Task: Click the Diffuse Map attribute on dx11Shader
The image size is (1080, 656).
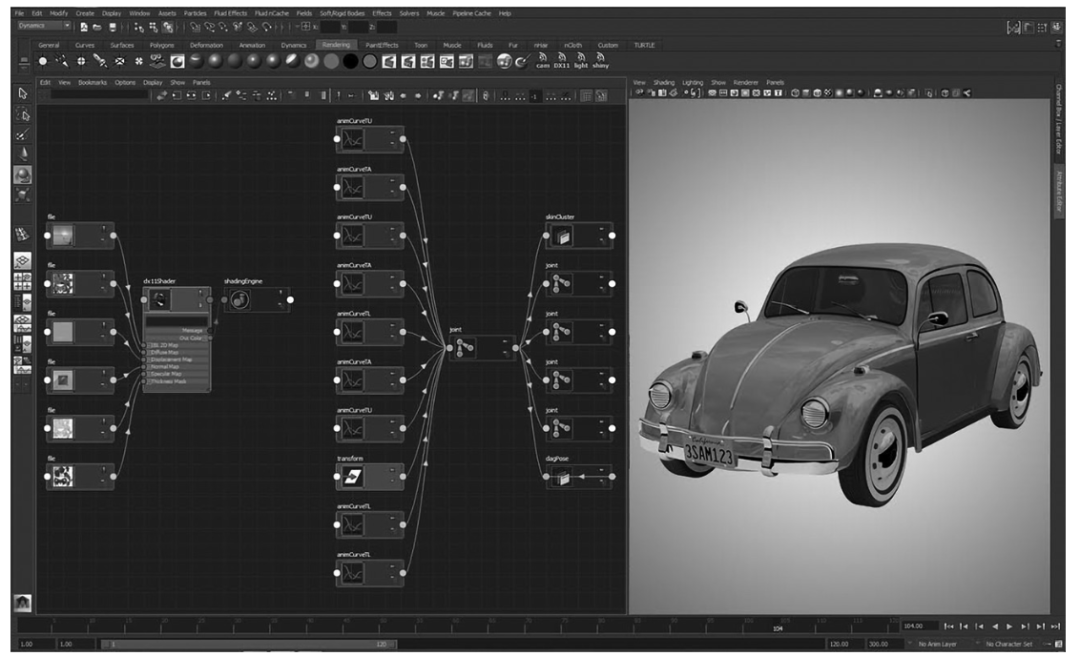Action: [x=164, y=352]
